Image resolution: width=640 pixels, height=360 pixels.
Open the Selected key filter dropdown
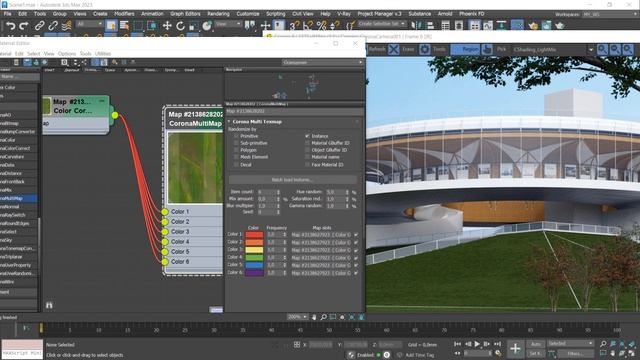coord(570,344)
